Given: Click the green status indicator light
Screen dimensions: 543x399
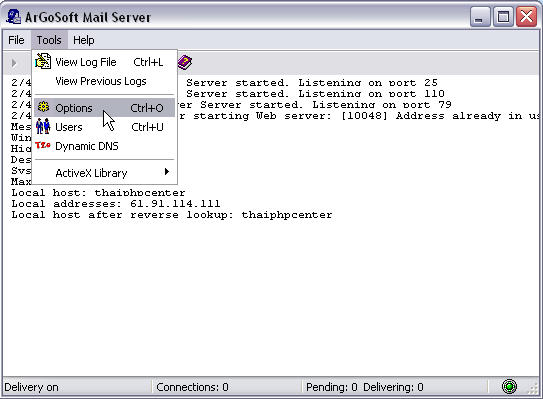Looking at the screenshot, I should [509, 387].
